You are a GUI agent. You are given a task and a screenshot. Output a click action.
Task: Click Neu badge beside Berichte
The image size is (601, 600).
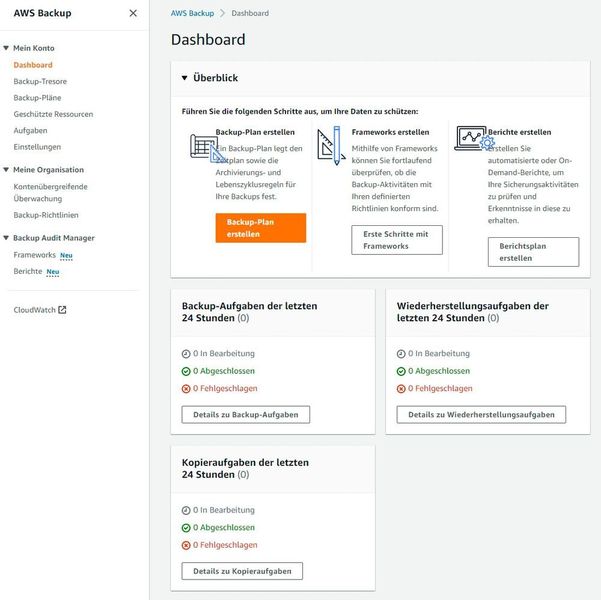[x=53, y=272]
